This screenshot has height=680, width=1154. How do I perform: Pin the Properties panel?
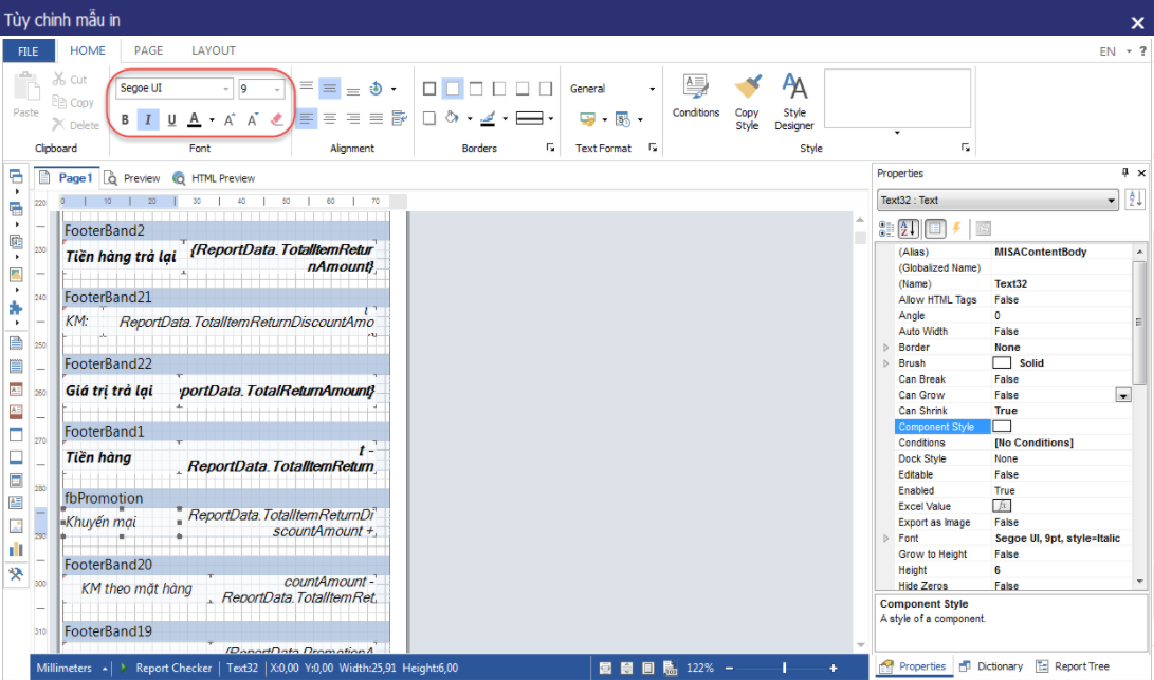pos(1125,173)
